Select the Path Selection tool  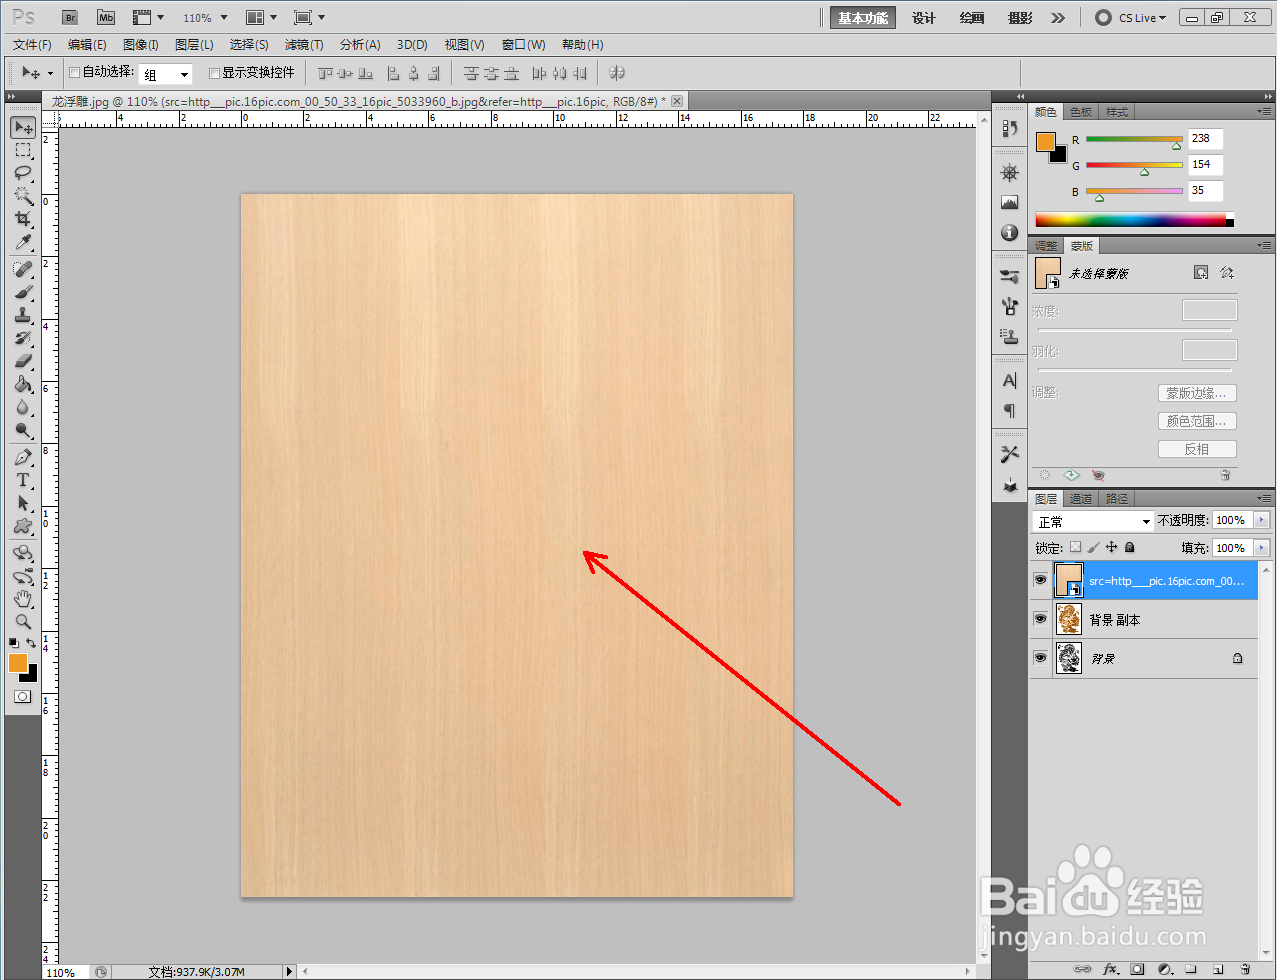[x=23, y=504]
